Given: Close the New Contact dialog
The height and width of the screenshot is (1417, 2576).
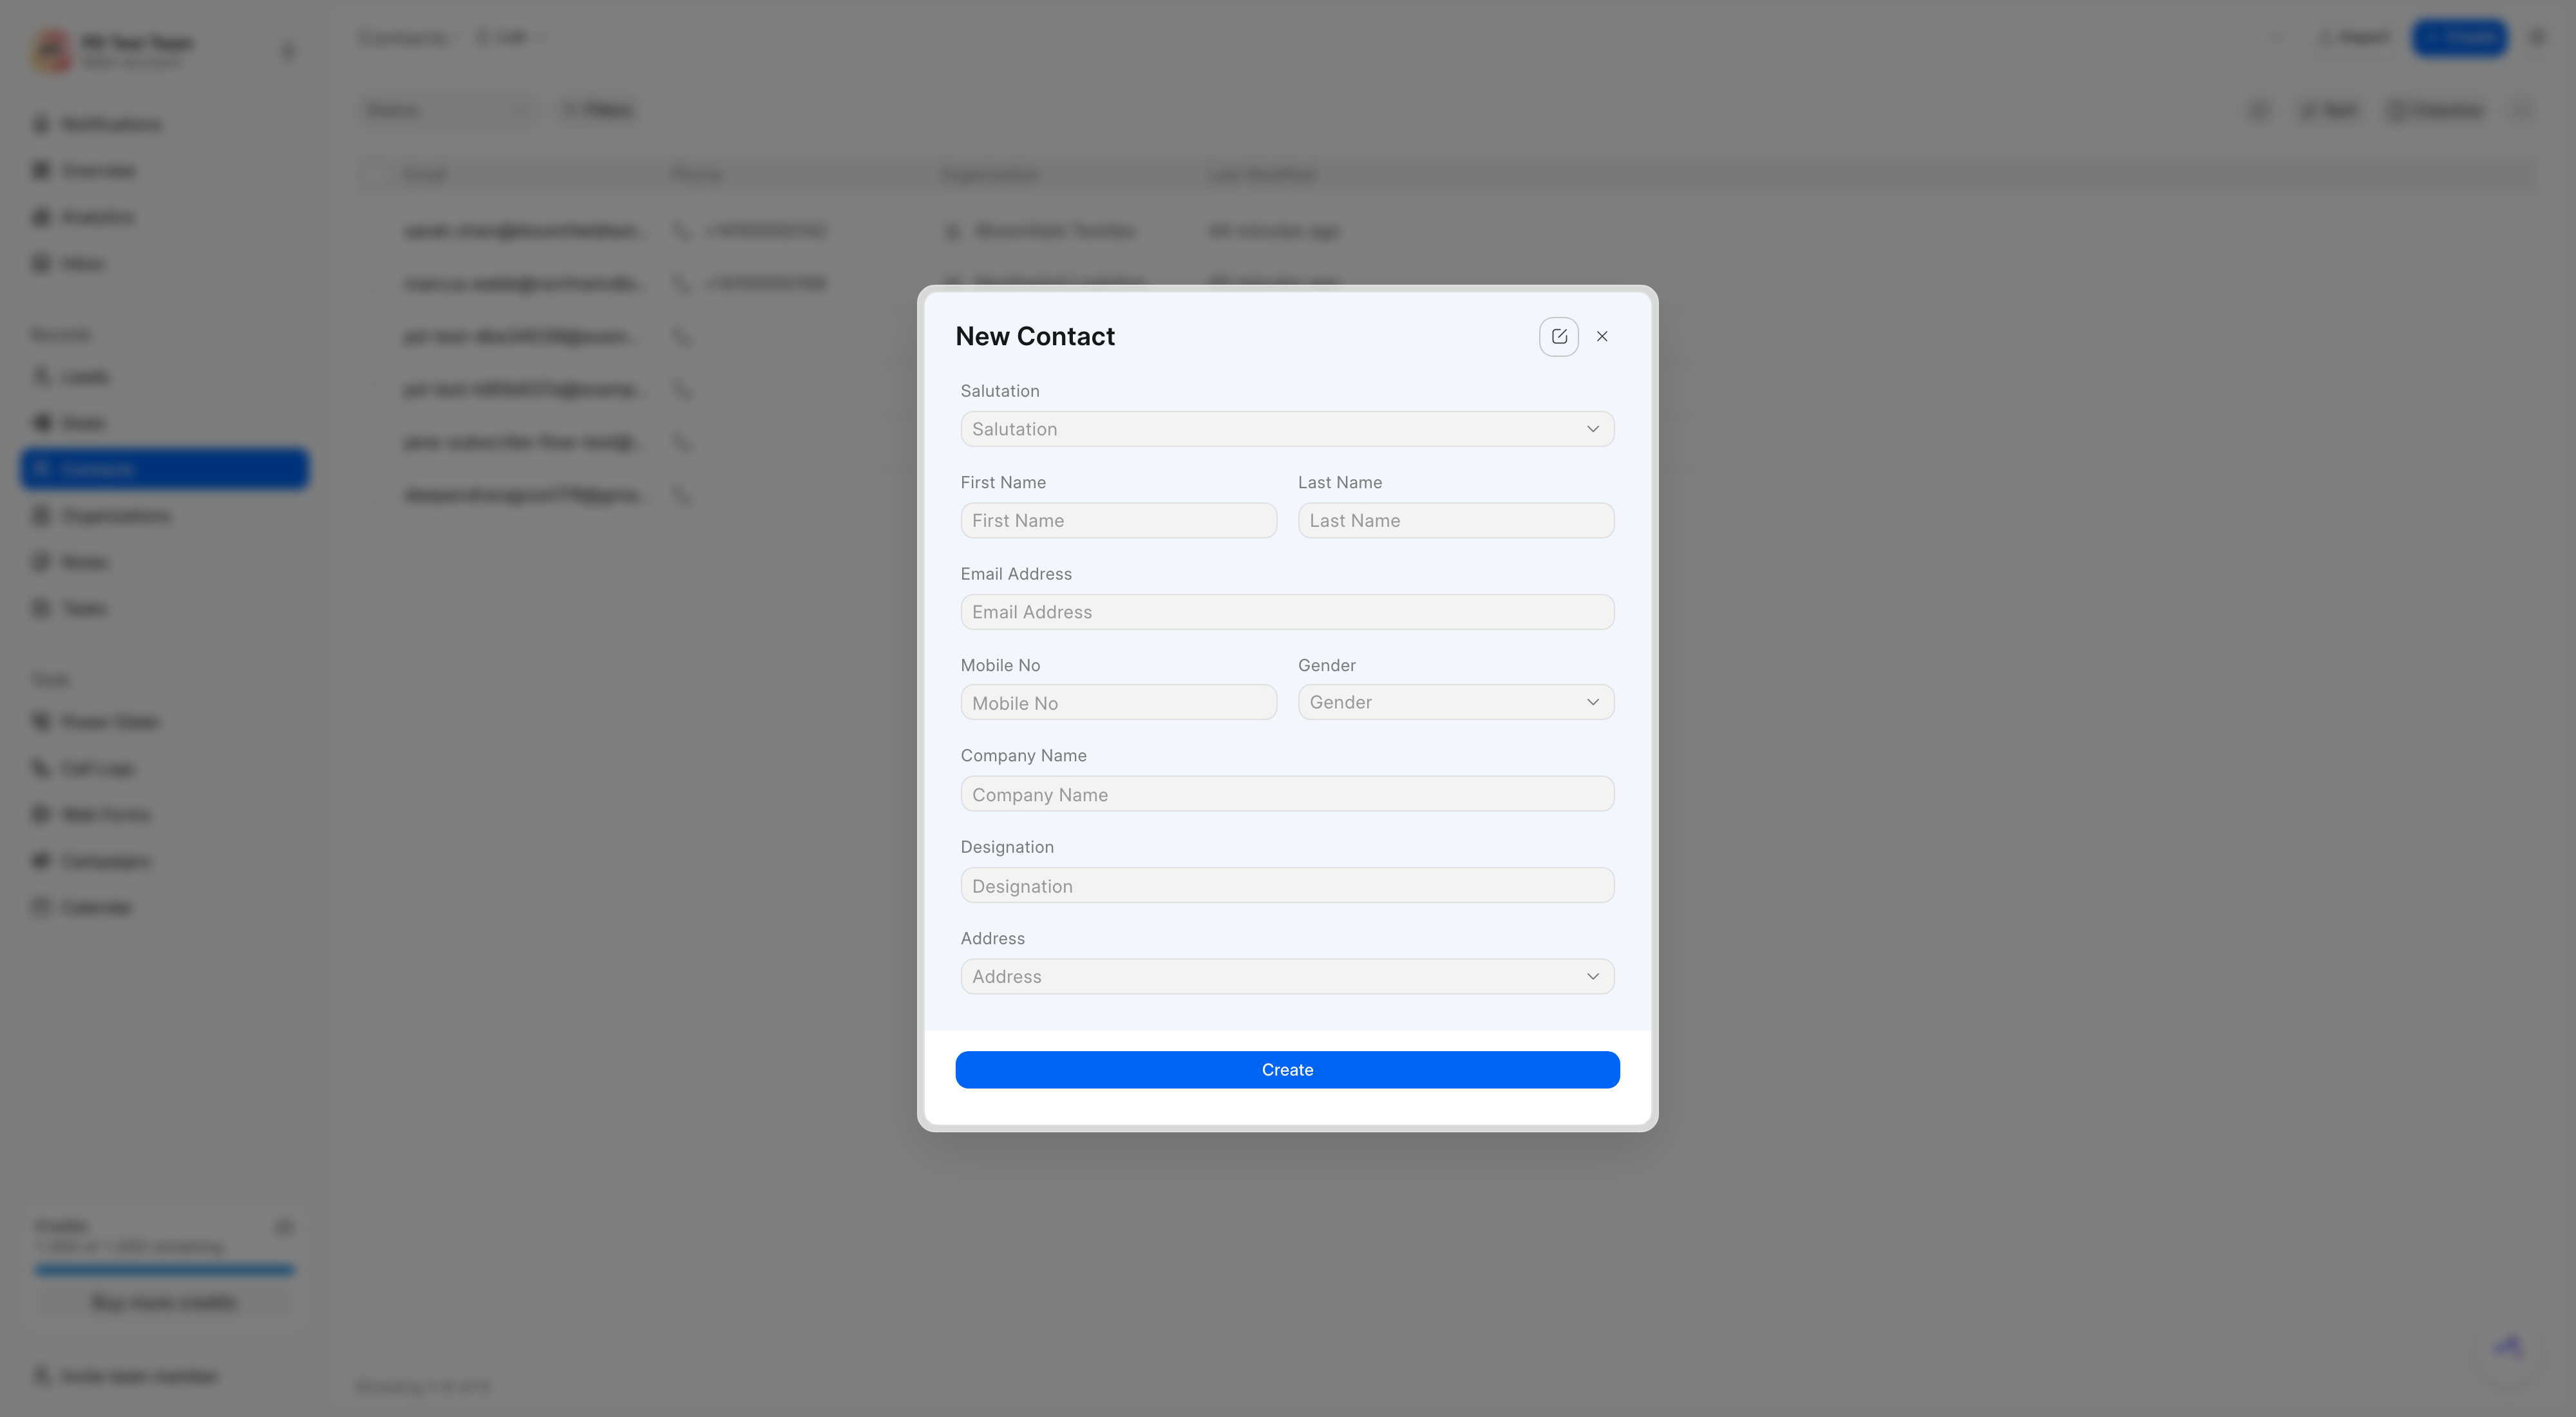Looking at the screenshot, I should [x=1602, y=336].
